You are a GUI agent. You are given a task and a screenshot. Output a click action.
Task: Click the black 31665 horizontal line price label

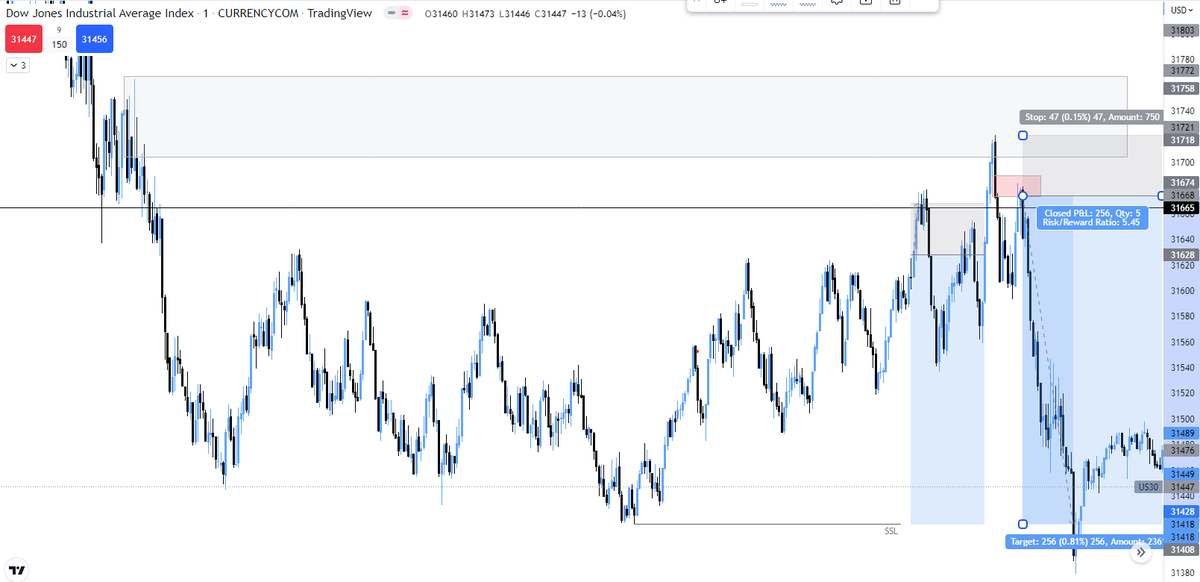1181,207
